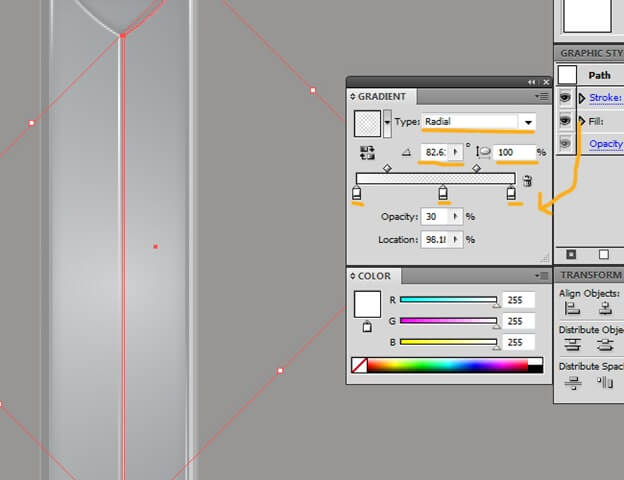Viewport: 624px width, 480px height.
Task: Click the Stroke link in Appearance
Action: tap(605, 98)
